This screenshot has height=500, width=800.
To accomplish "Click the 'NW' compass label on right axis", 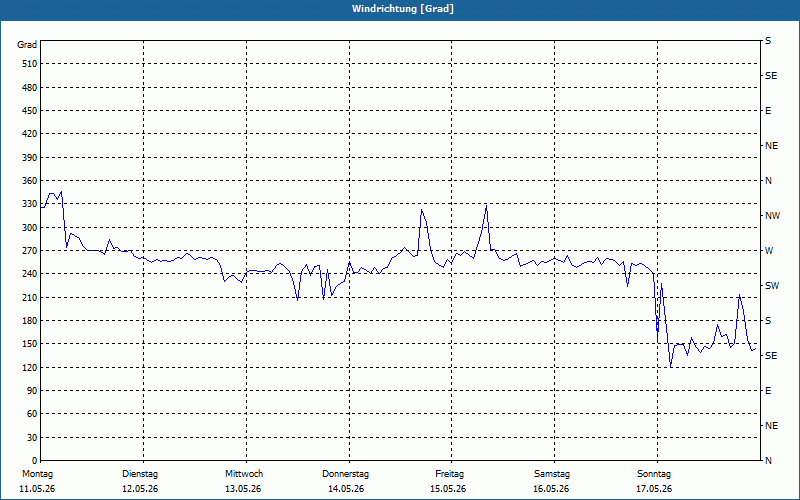I will point(772,216).
